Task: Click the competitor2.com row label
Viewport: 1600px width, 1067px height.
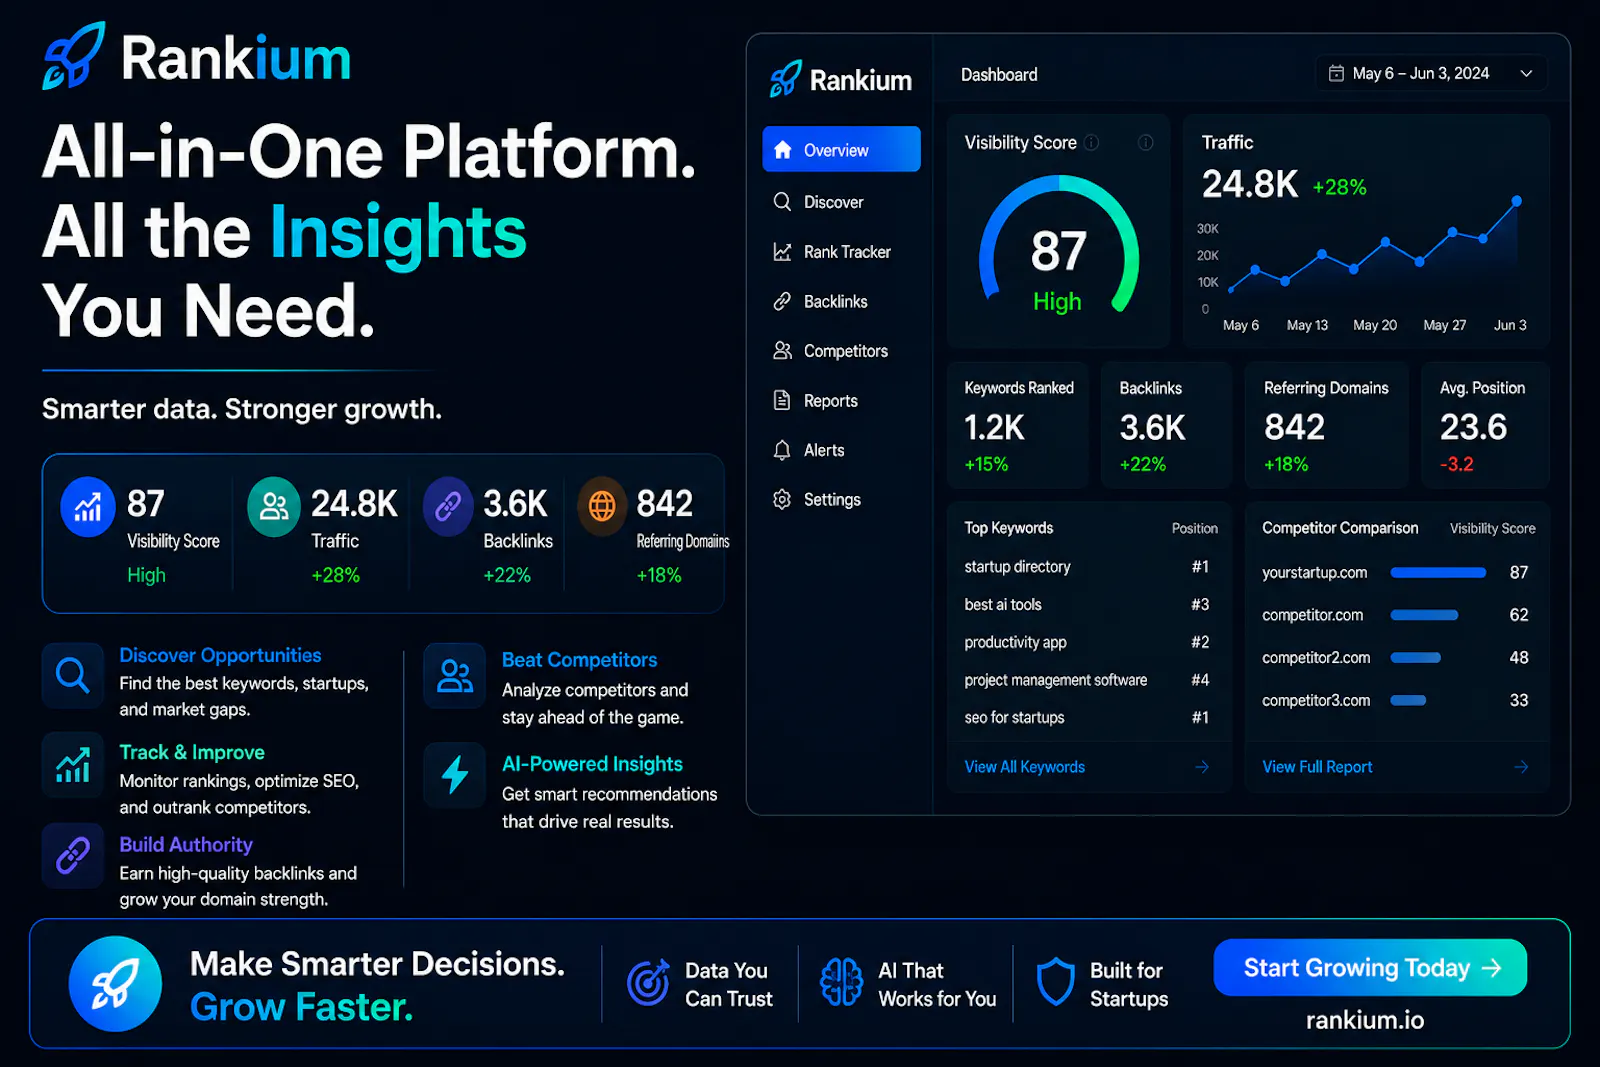Action: 1316,658
